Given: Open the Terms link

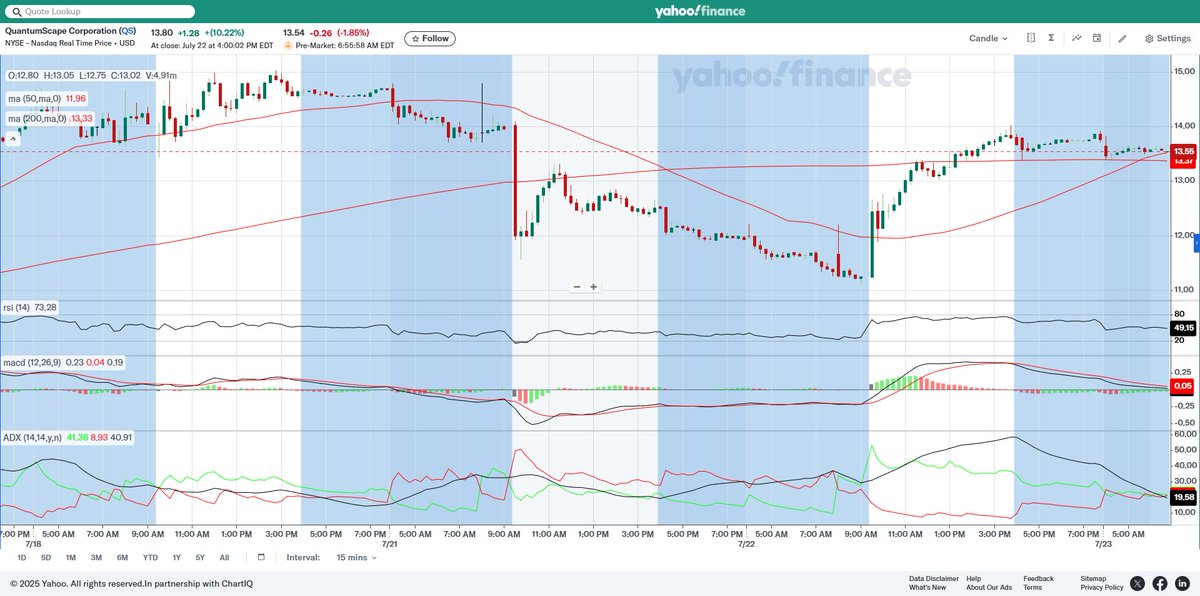Looking at the screenshot, I should (x=1032, y=587).
